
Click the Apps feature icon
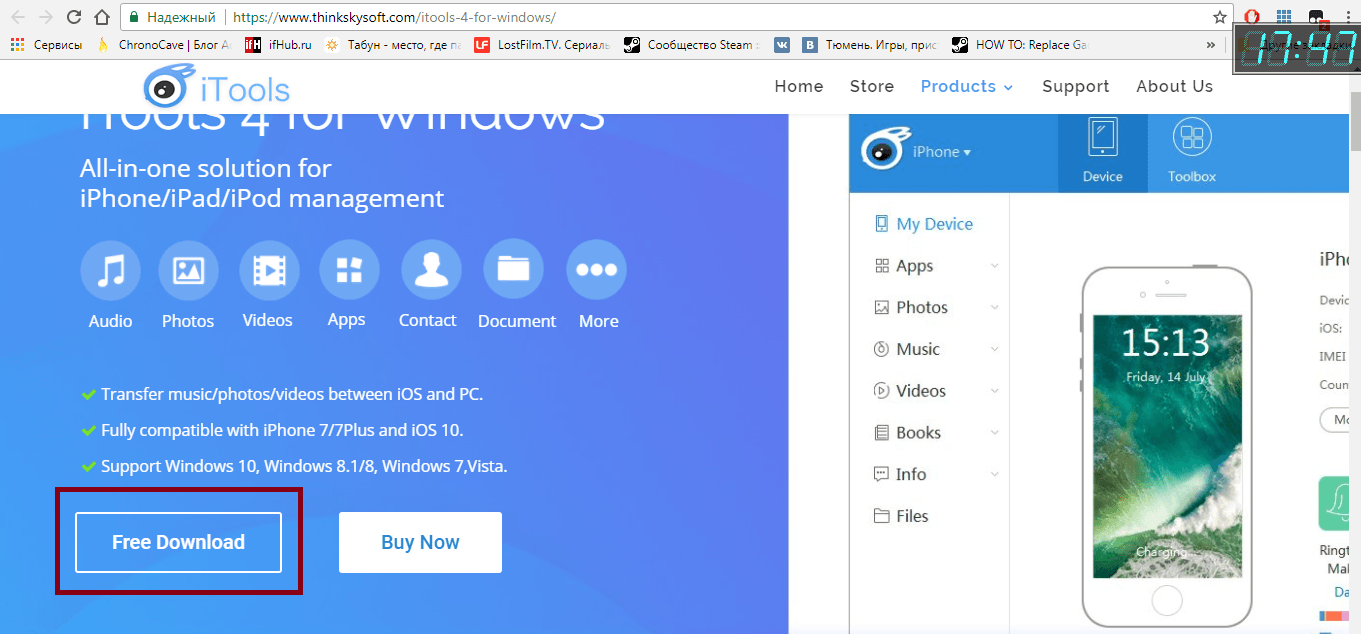(x=349, y=271)
